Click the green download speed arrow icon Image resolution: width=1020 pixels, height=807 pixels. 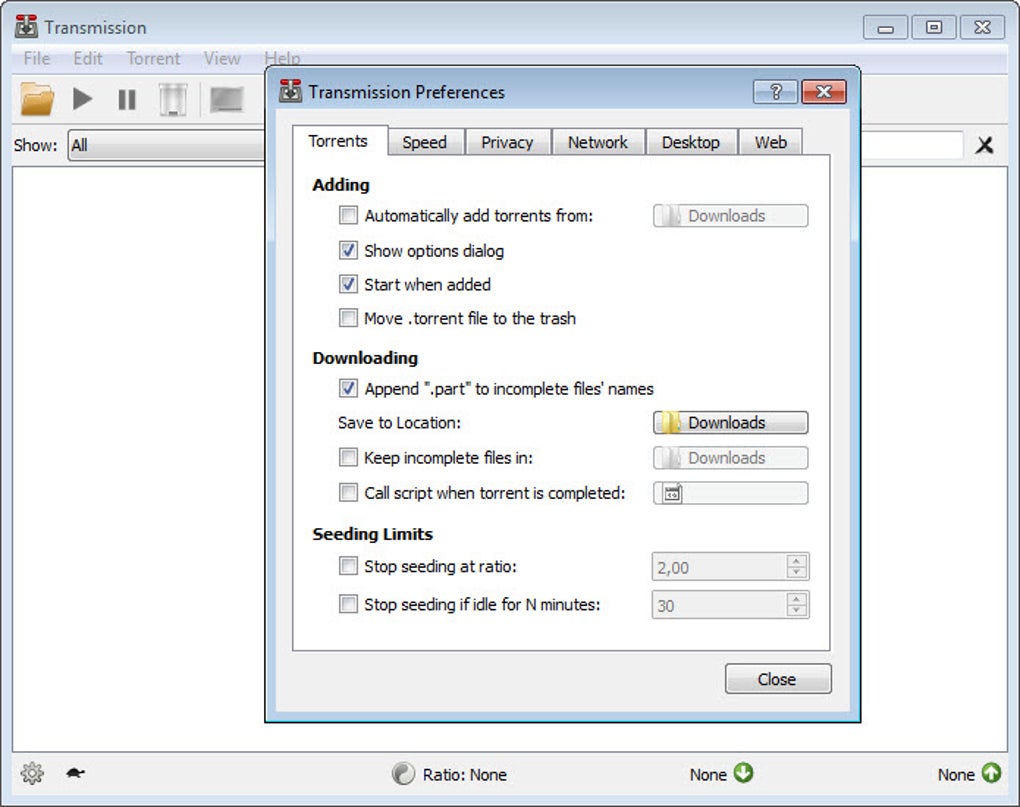point(743,773)
